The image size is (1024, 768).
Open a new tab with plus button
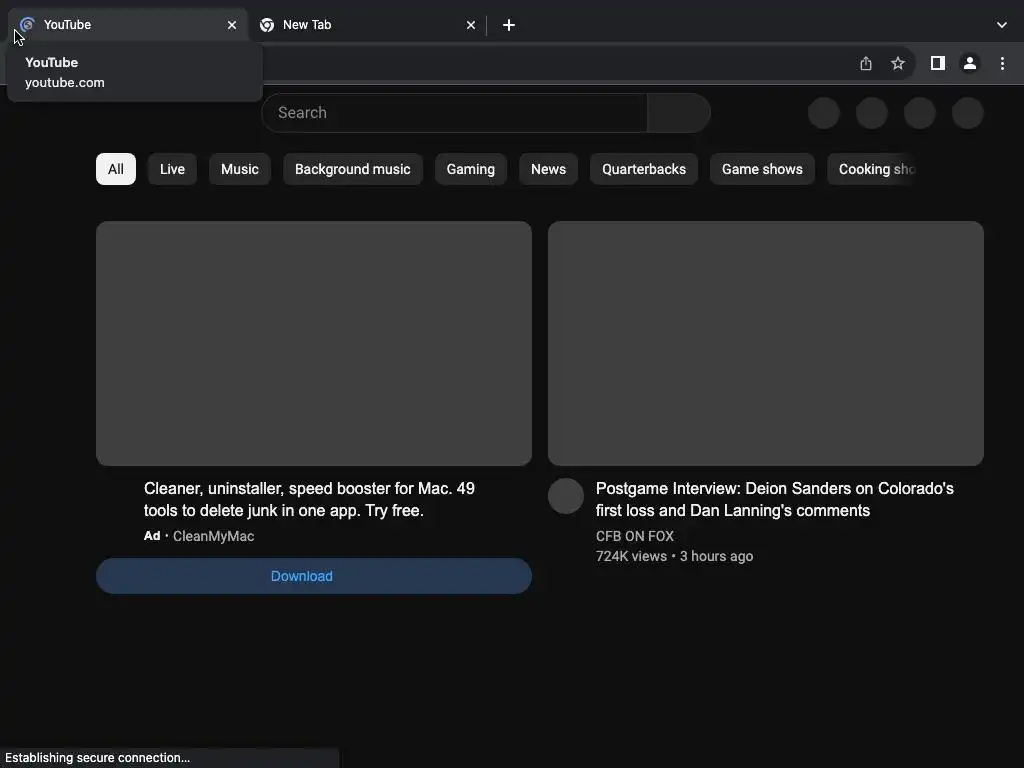tap(509, 25)
